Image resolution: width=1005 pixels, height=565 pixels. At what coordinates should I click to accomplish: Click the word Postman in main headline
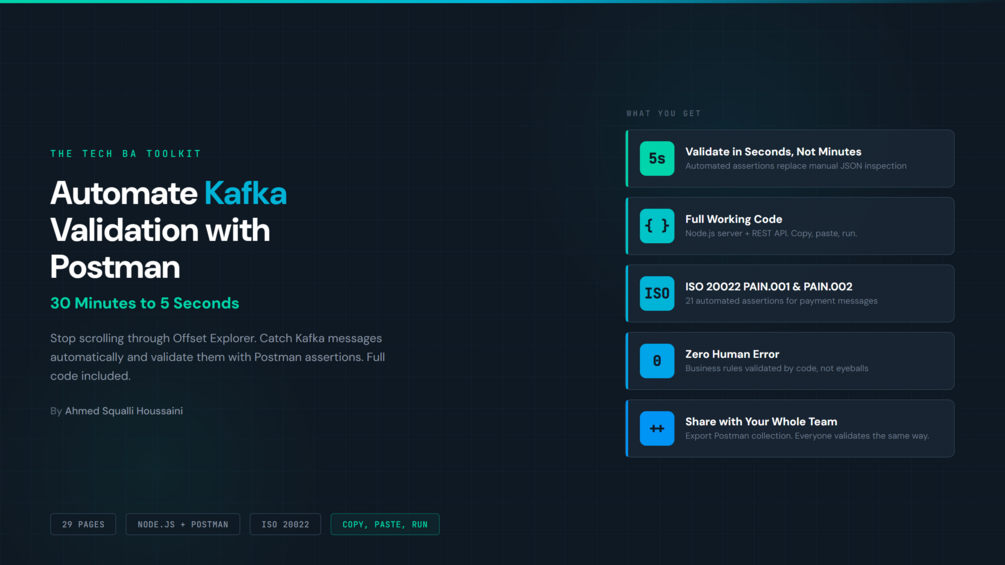coord(115,266)
